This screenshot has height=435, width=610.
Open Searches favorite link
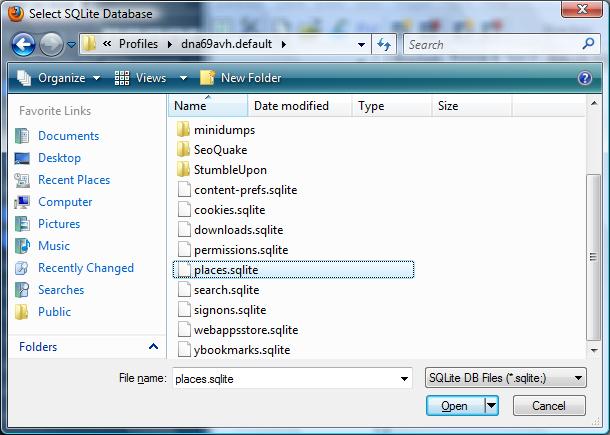click(61, 290)
